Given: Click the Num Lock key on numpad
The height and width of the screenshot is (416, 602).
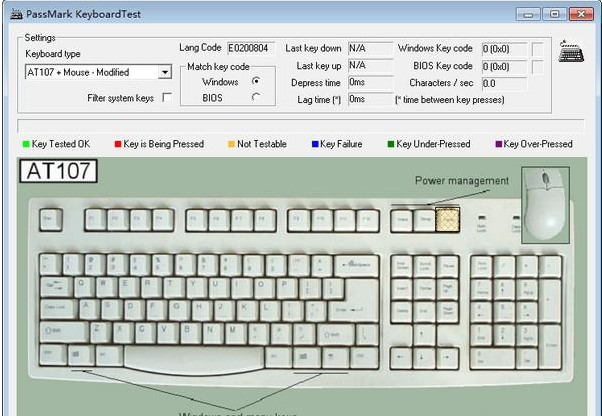Looking at the screenshot, I should 481,266.
